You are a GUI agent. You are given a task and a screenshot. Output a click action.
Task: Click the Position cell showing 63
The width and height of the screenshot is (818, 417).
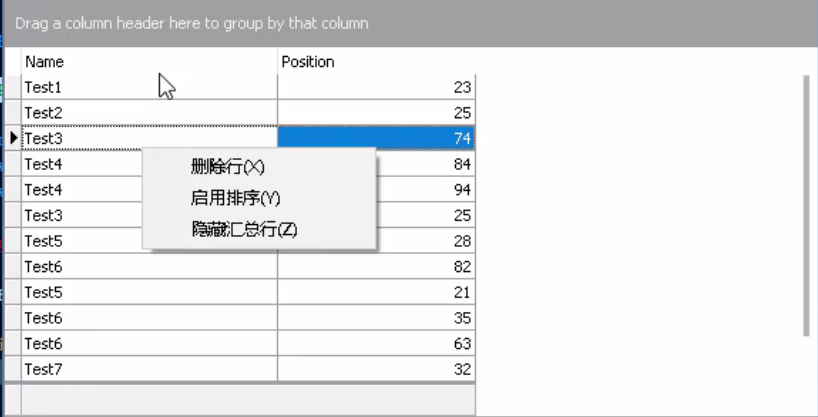(376, 344)
